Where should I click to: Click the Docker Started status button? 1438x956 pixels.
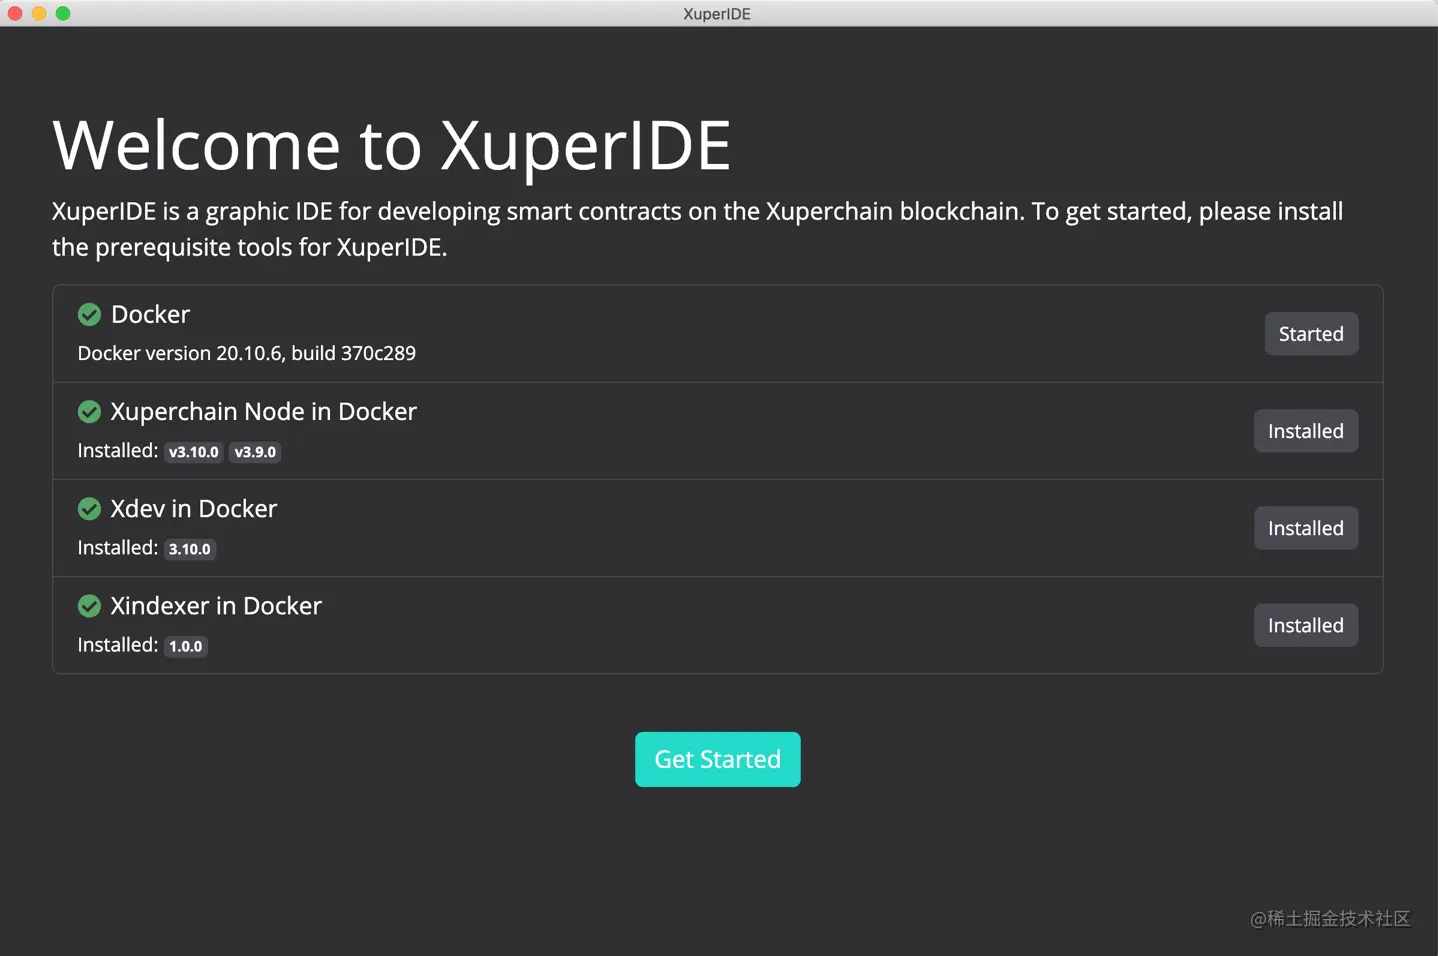point(1310,334)
